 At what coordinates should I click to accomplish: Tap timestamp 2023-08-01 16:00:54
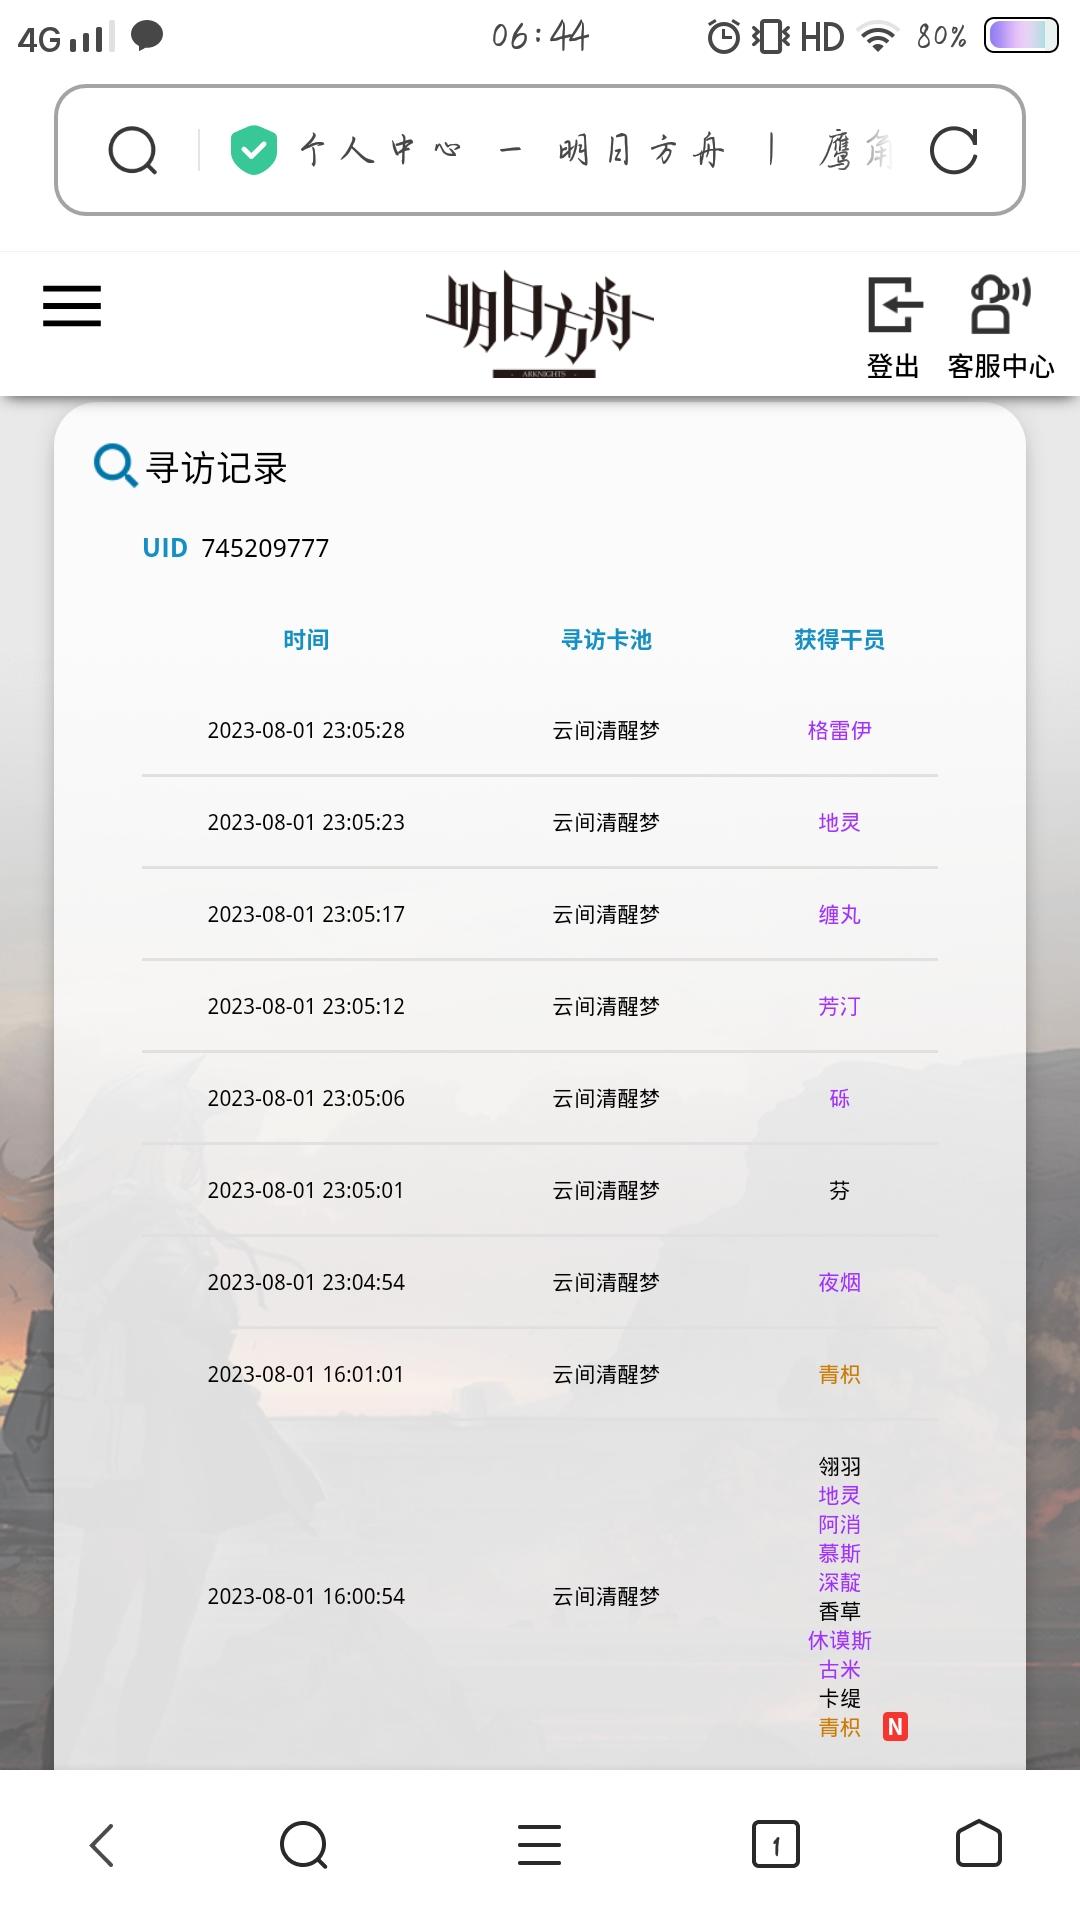tap(306, 1597)
